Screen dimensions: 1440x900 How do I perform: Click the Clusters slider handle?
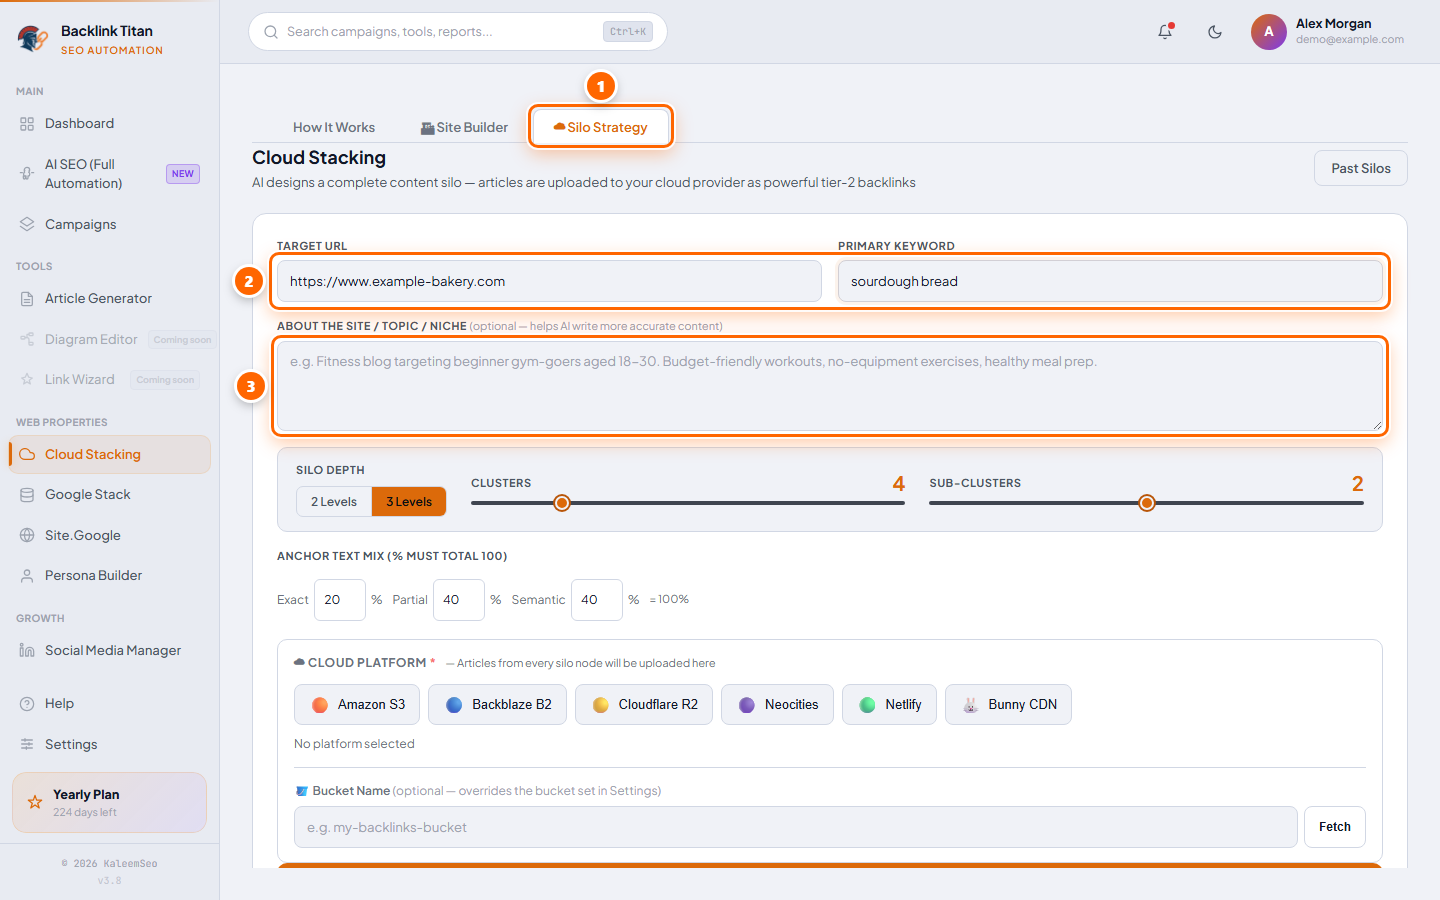click(562, 503)
